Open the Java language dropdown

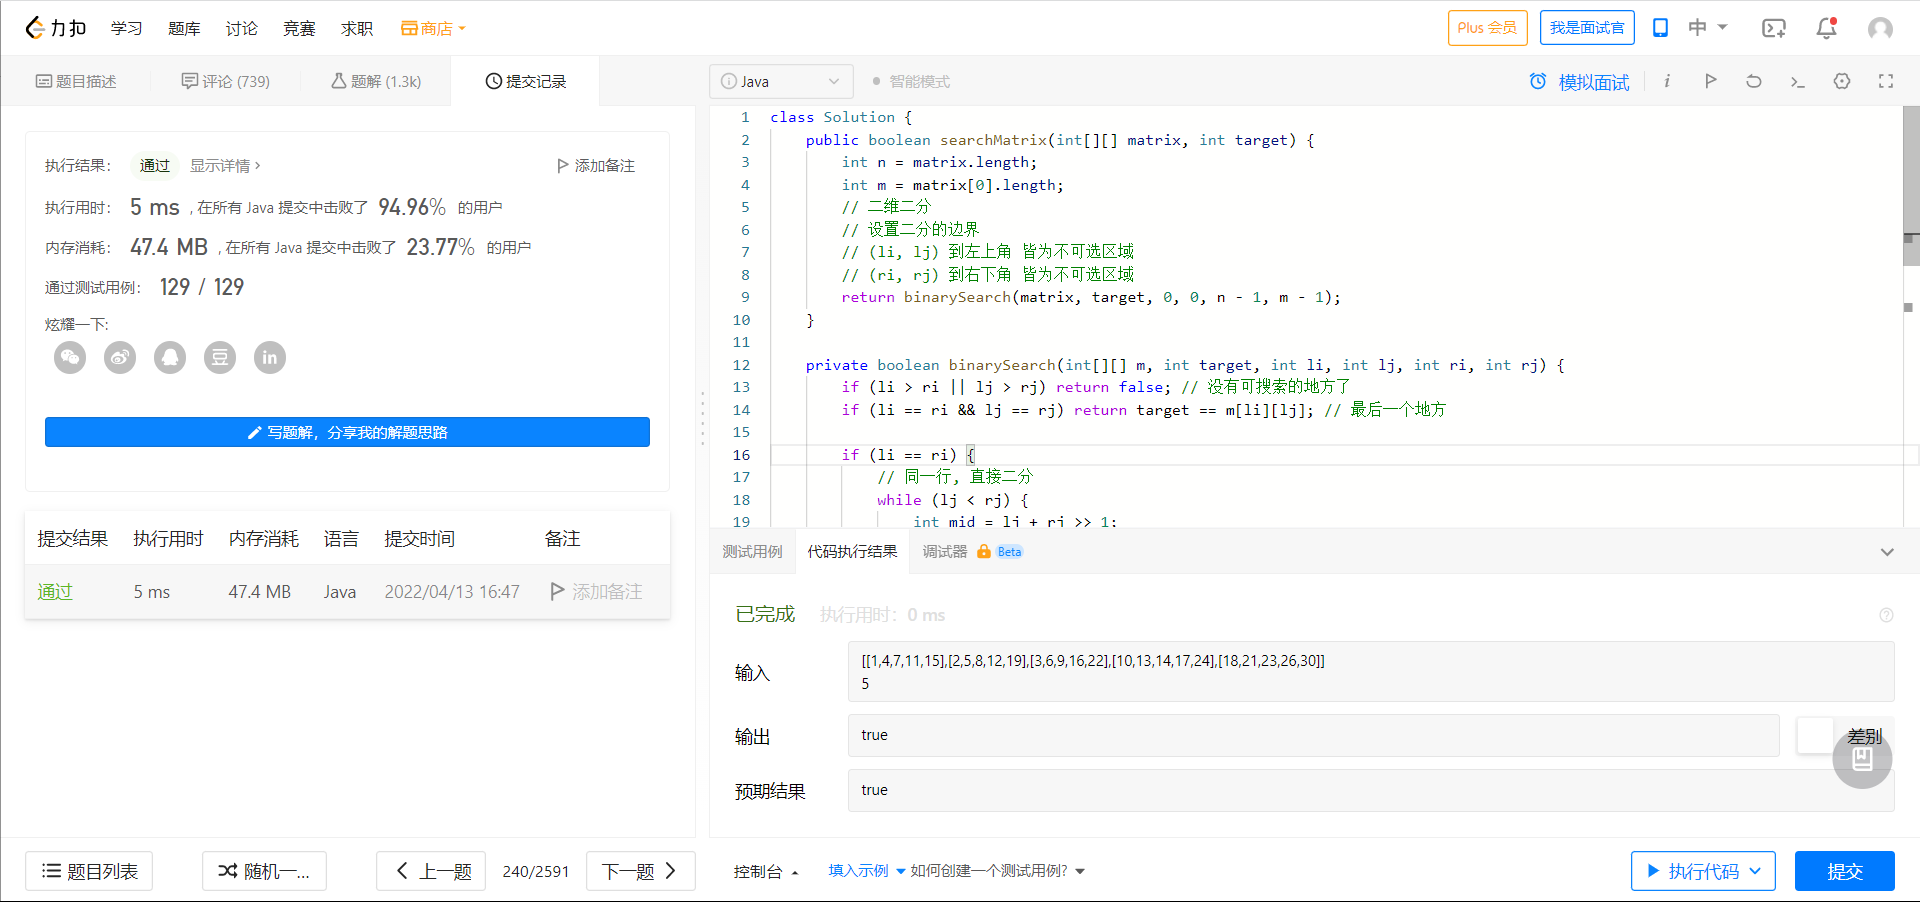click(x=781, y=81)
